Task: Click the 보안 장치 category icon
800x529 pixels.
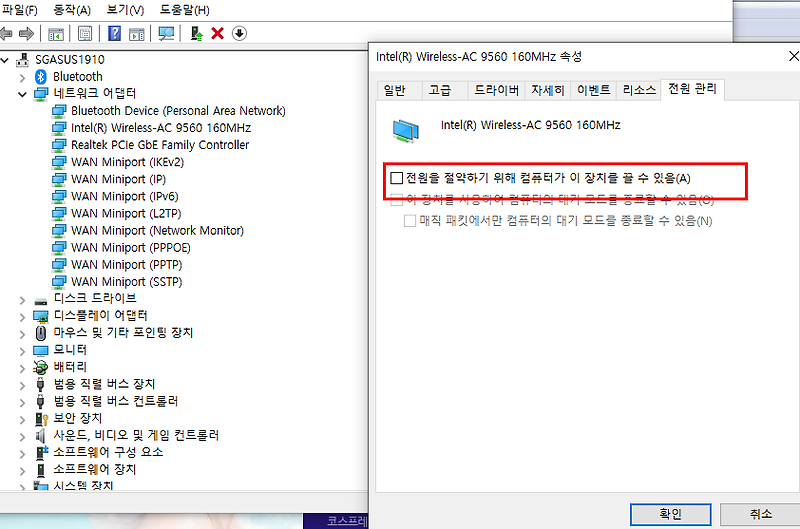Action: pos(41,419)
